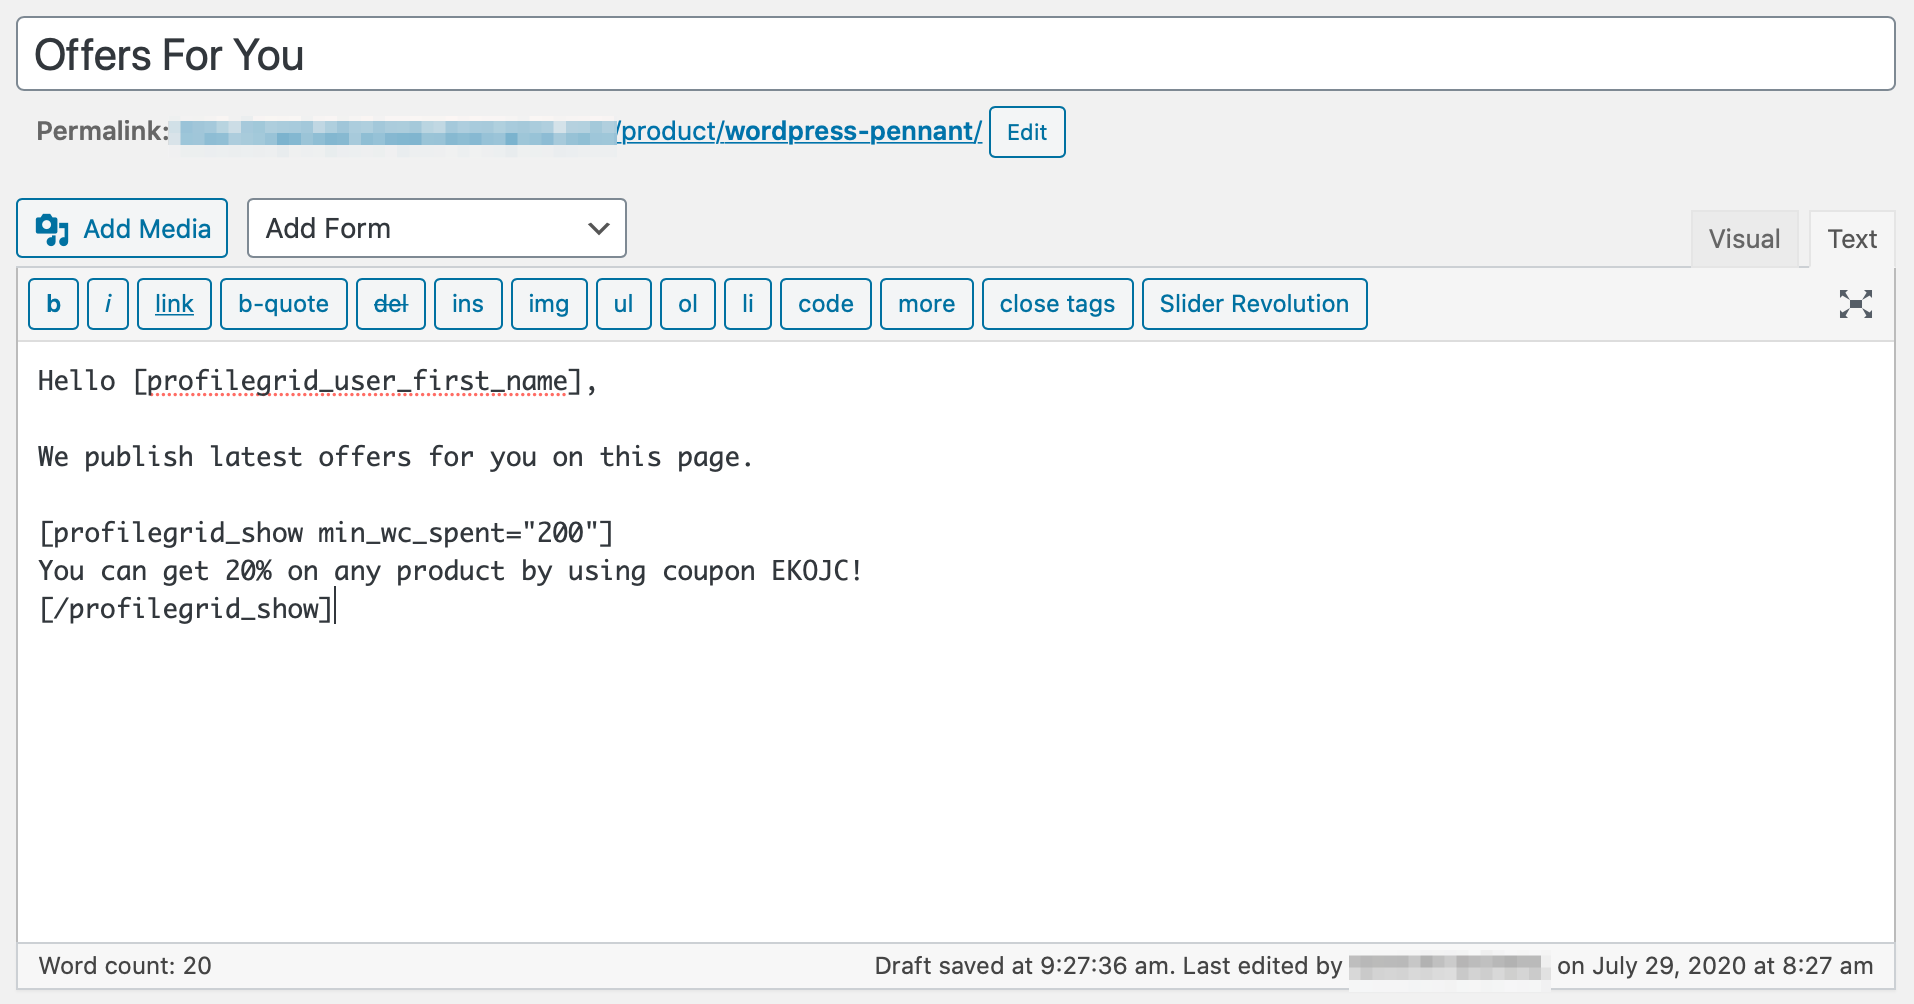
Task: Select the bold (b) toolbar icon
Action: 53,303
